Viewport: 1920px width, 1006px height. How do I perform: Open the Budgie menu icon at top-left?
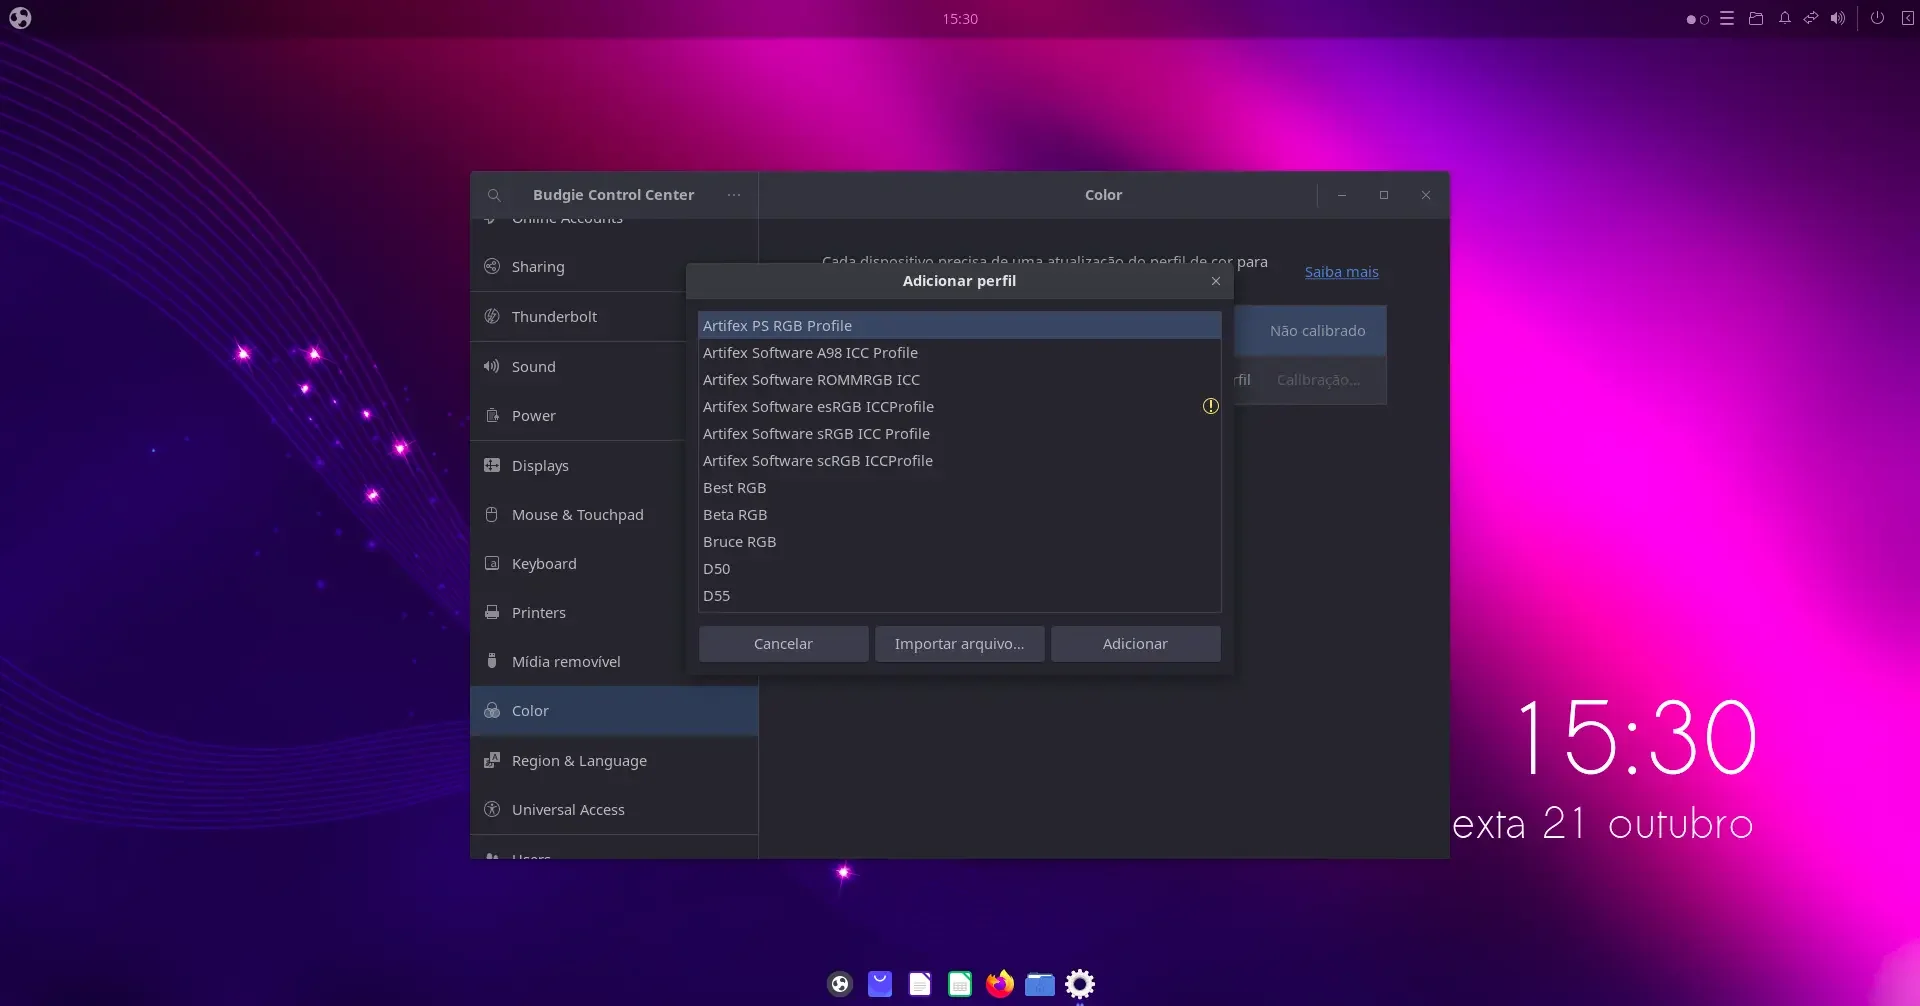click(x=20, y=18)
